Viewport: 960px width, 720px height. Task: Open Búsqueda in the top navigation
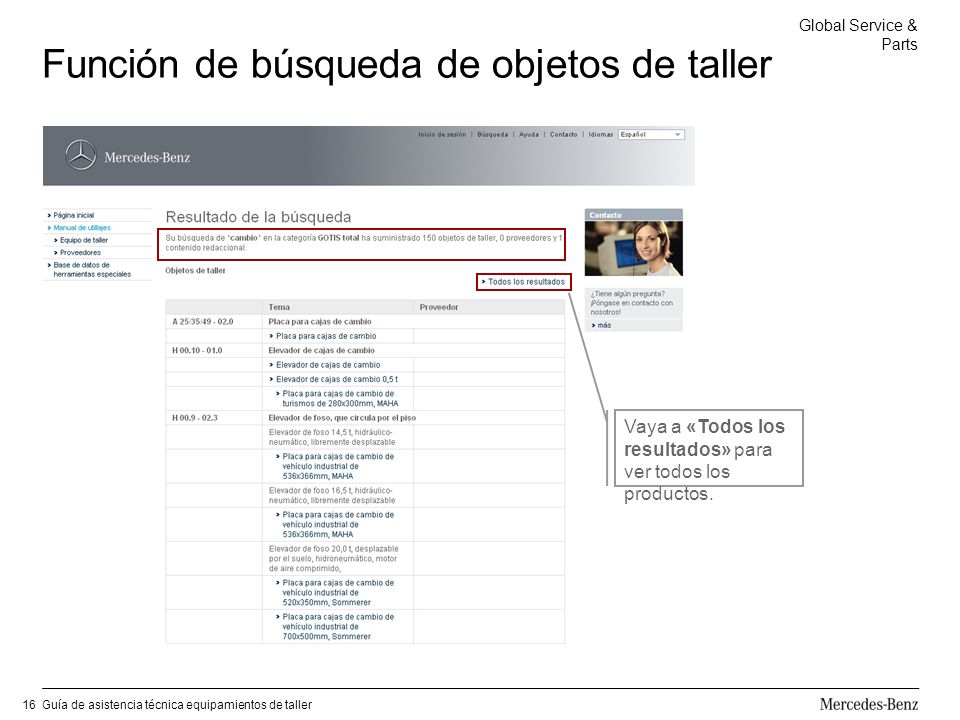pyautogui.click(x=493, y=135)
